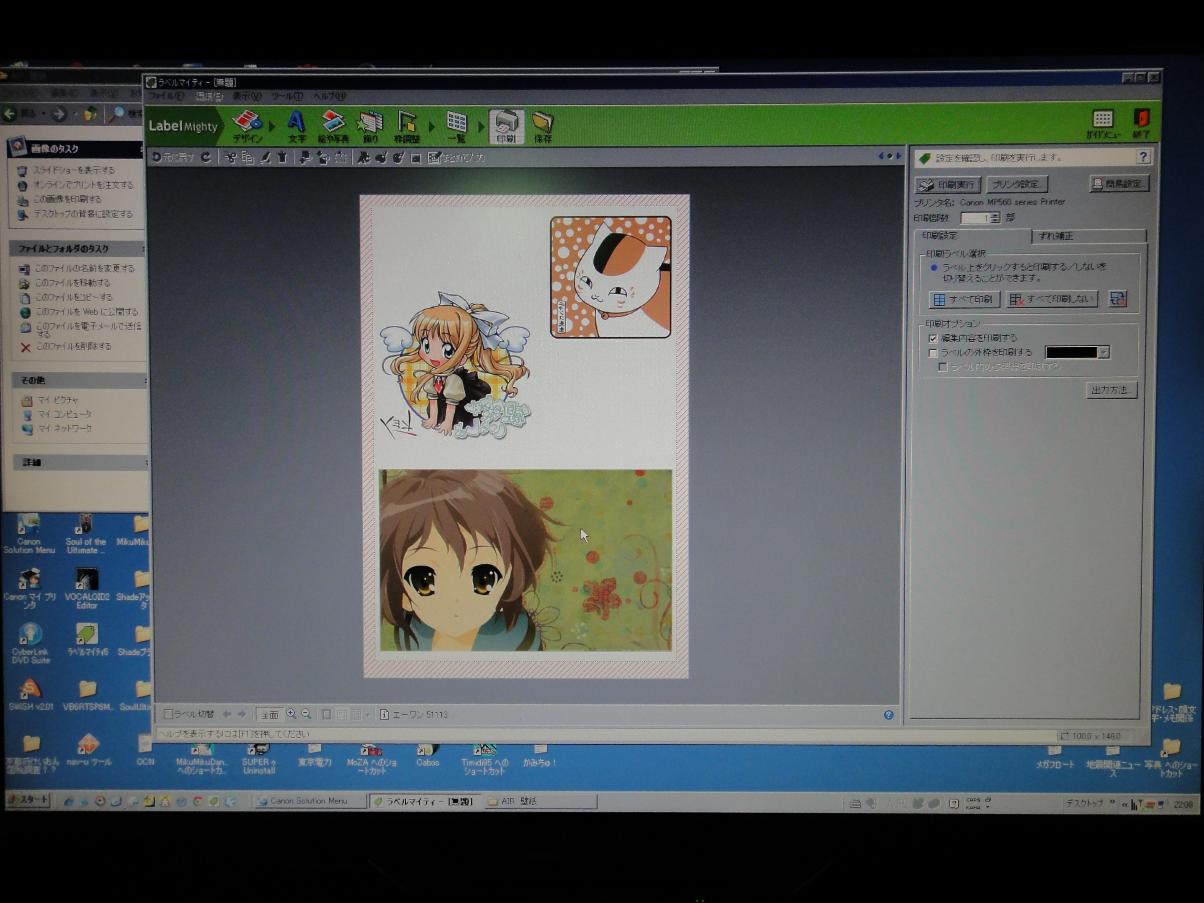Open the 飾り decoration step
Image resolution: width=1204 pixels, height=903 pixels.
point(370,127)
